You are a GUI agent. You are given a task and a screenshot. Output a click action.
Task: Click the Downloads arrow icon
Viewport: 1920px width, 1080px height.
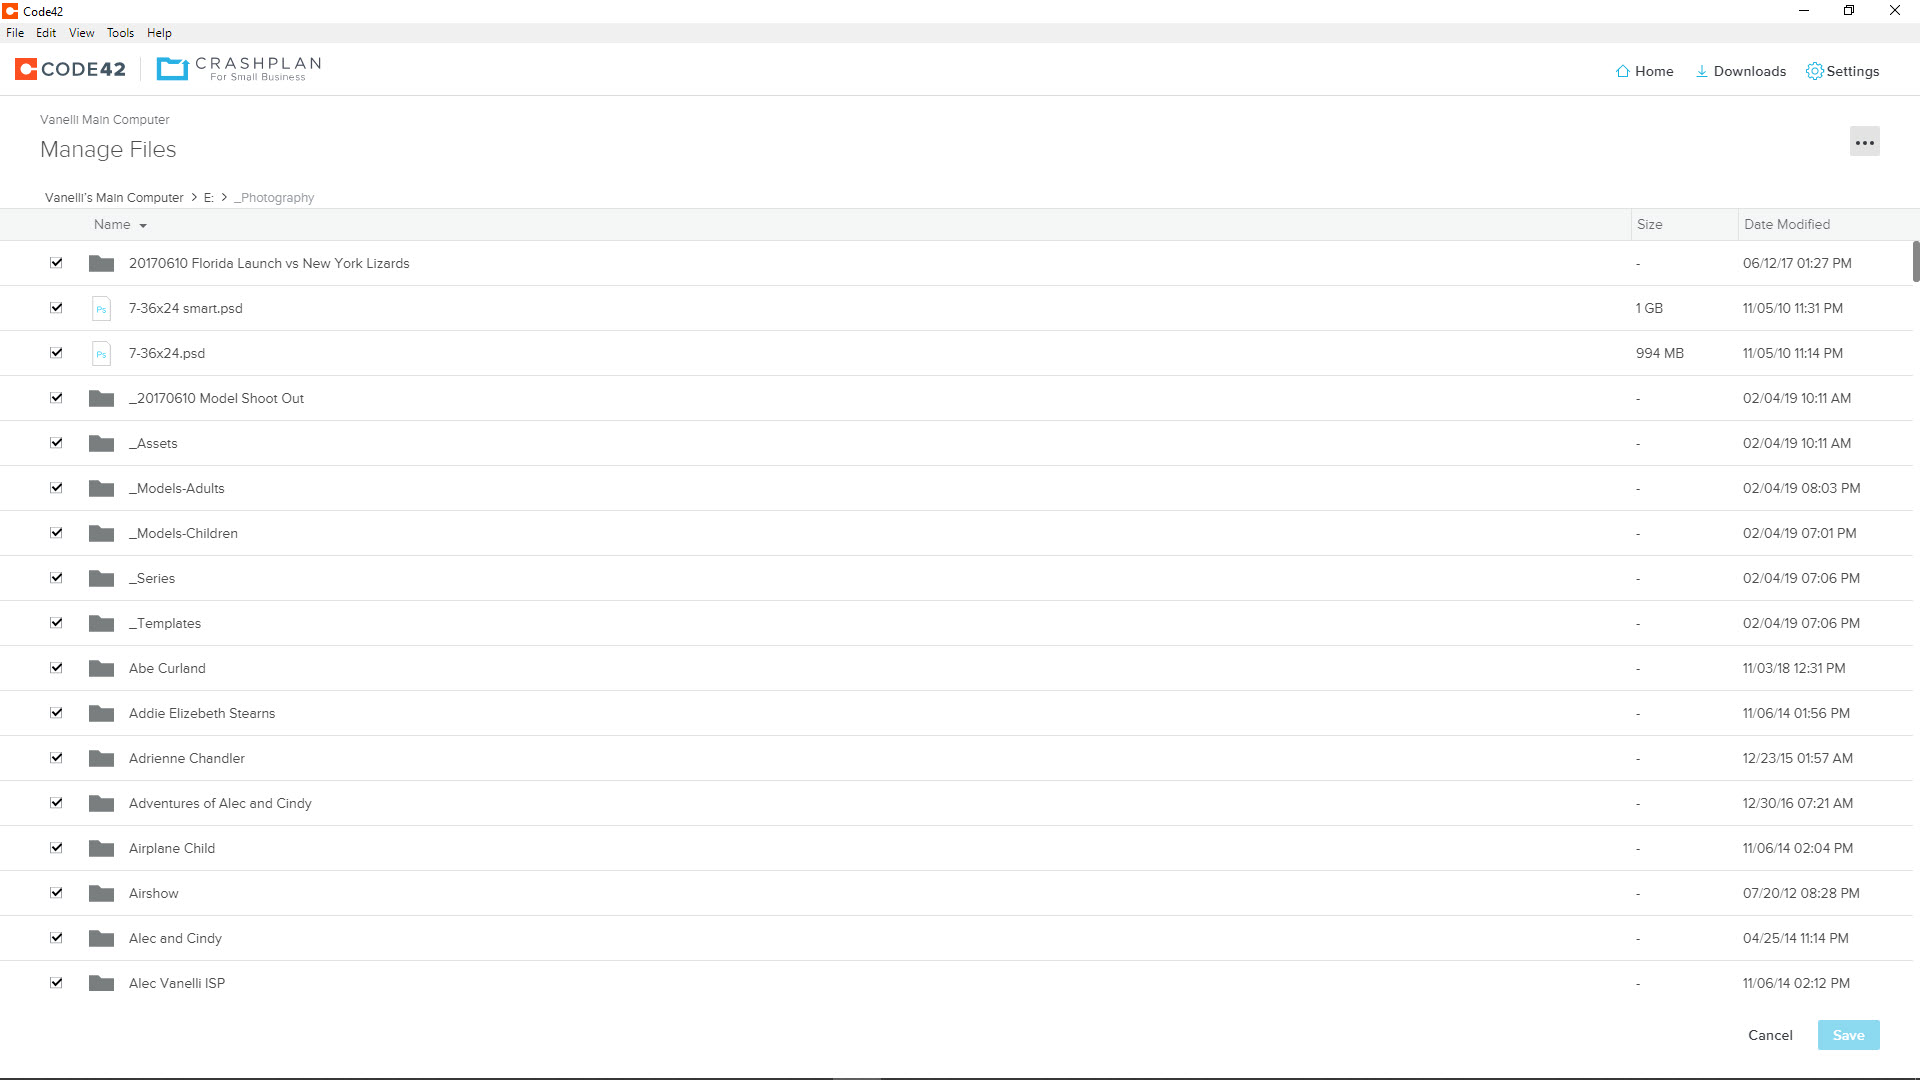(1701, 71)
